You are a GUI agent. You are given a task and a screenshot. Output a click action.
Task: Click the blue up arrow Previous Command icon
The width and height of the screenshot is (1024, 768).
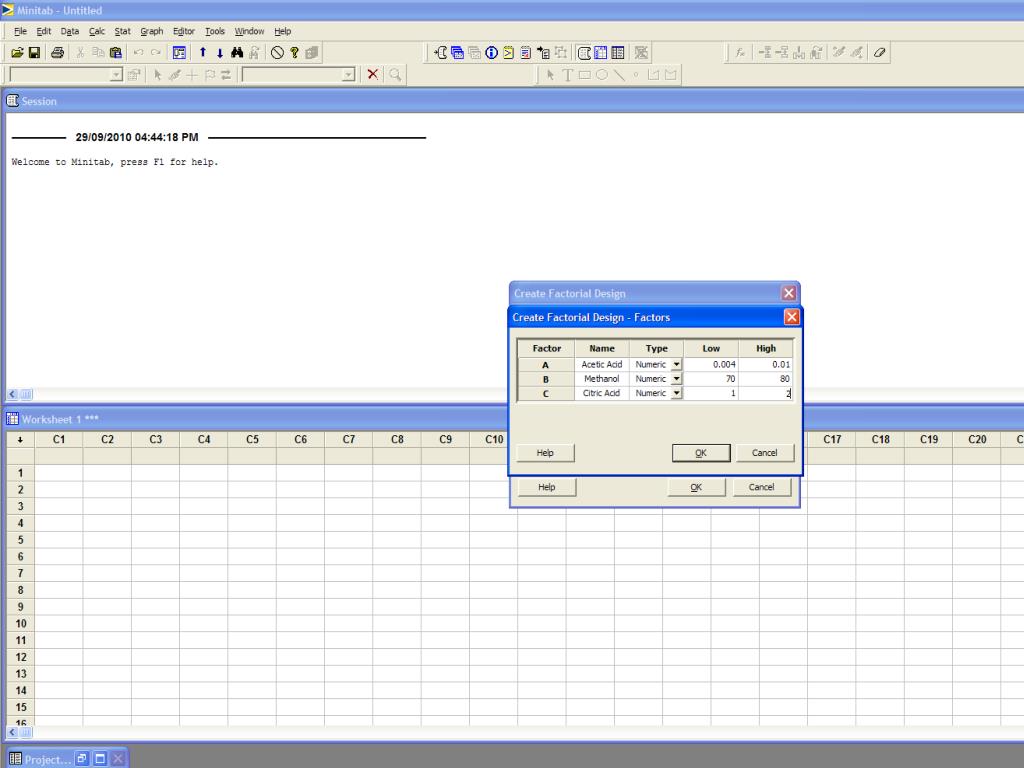click(x=202, y=53)
